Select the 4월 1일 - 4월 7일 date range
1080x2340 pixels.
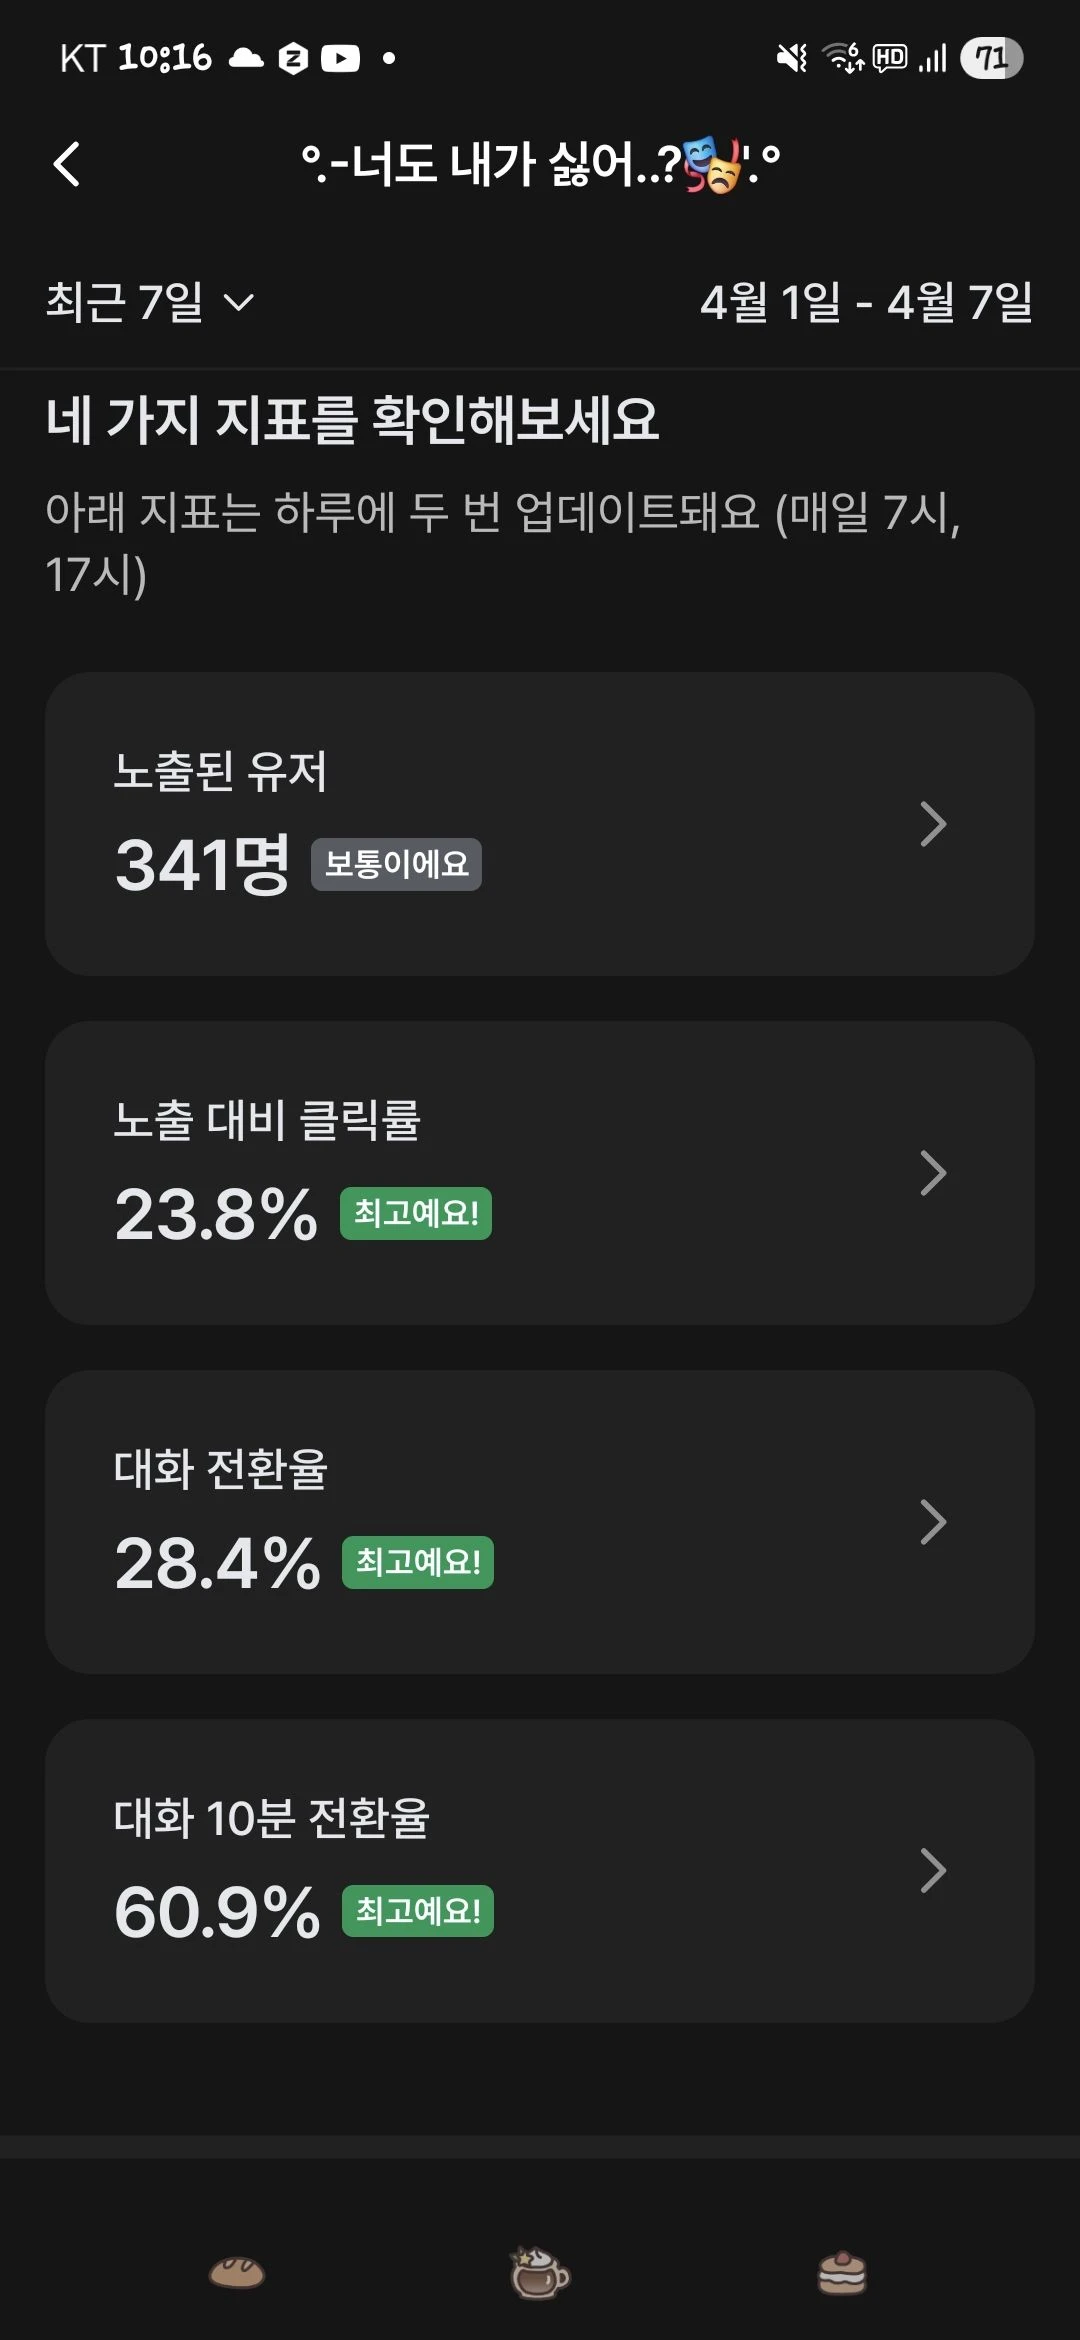pyautogui.click(x=866, y=302)
